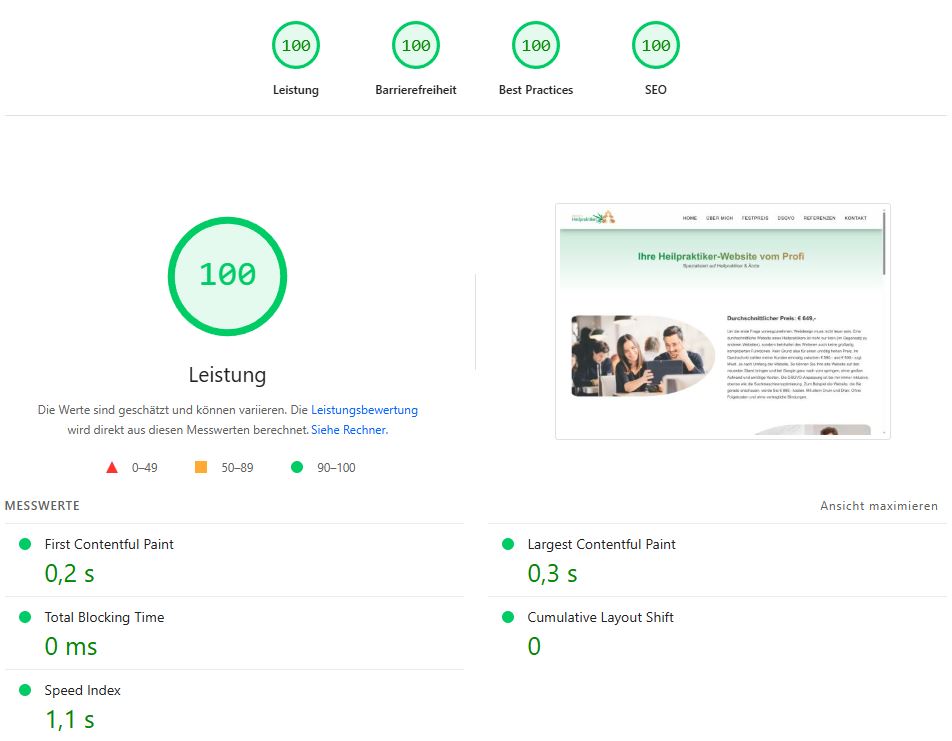Click the green circle 90–100 legend icon
The width and height of the screenshot is (952, 741).
point(297,467)
